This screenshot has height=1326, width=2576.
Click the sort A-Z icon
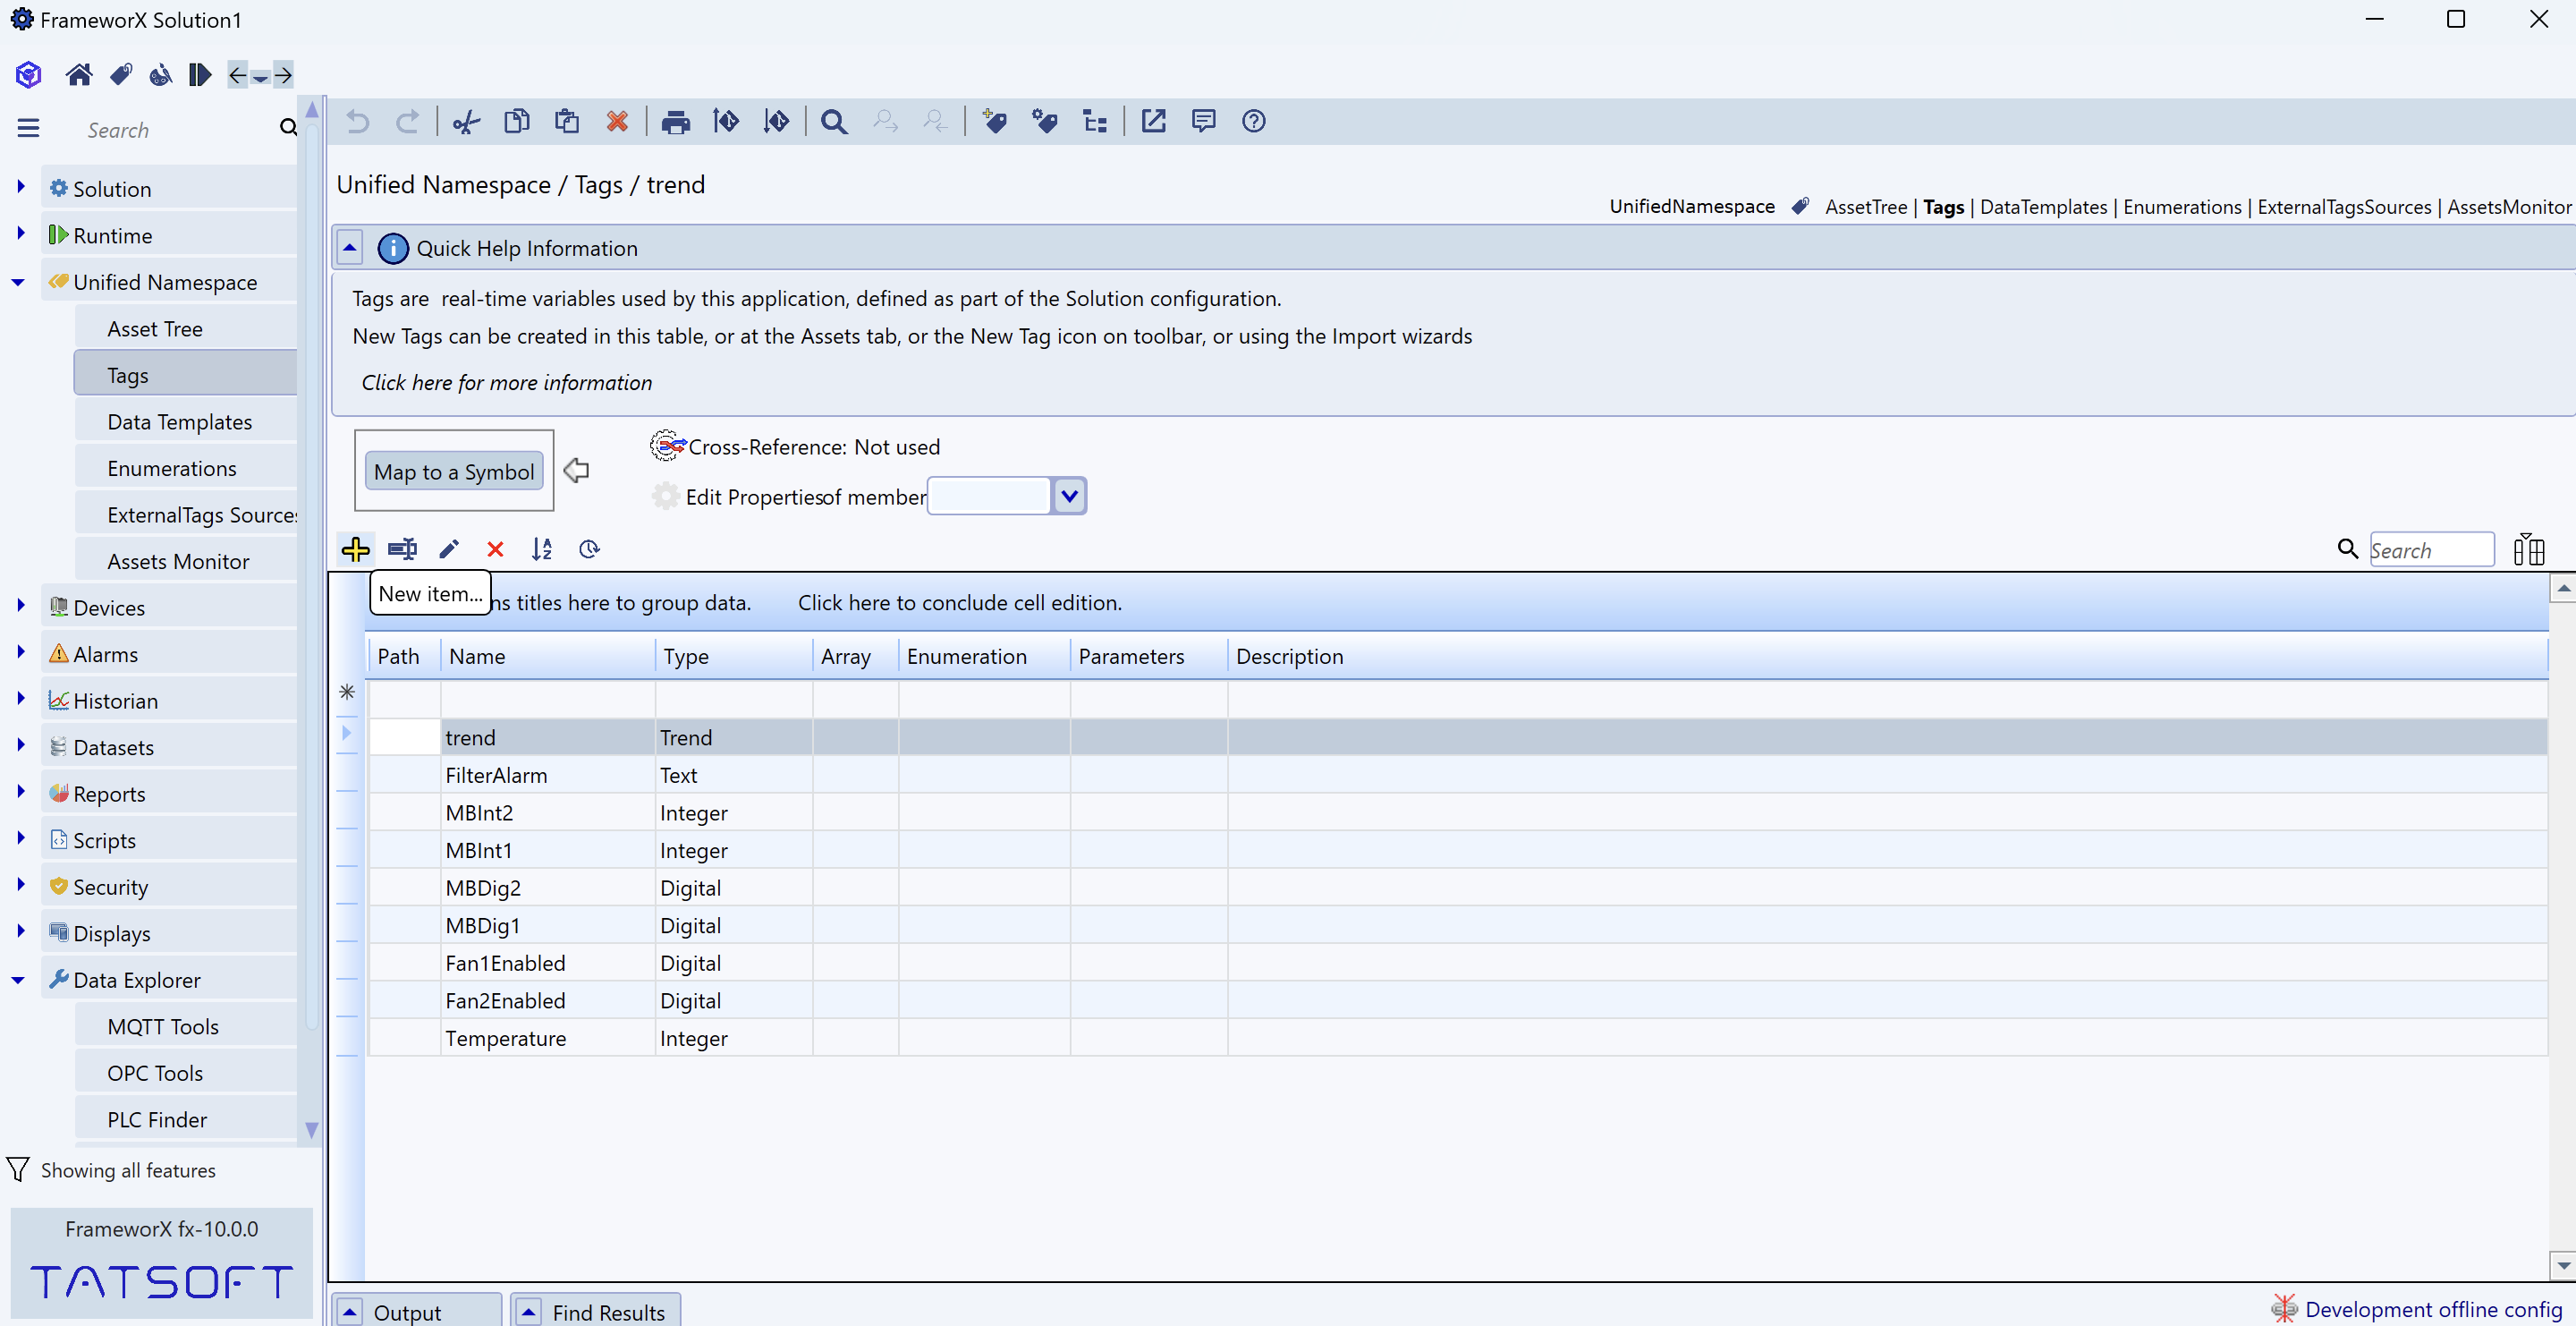[541, 549]
